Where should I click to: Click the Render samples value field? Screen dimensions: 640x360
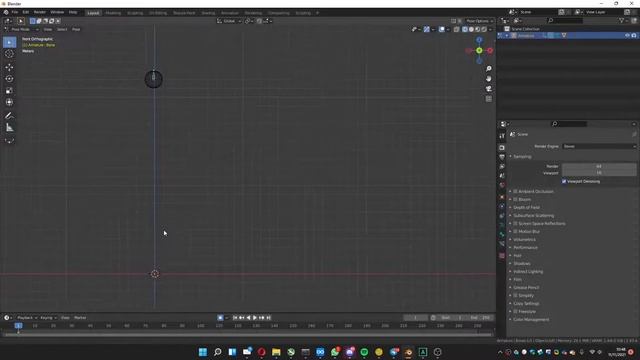coord(599,166)
